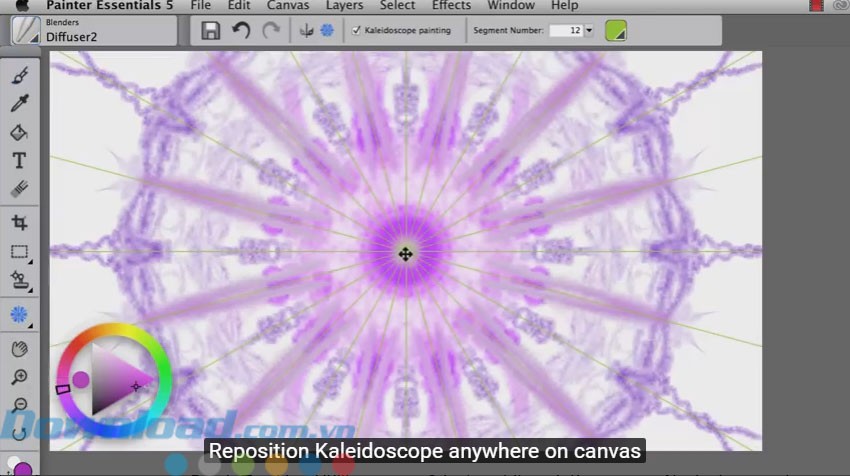The width and height of the screenshot is (850, 476).
Task: Open the Effects menu
Action: tap(452, 5)
